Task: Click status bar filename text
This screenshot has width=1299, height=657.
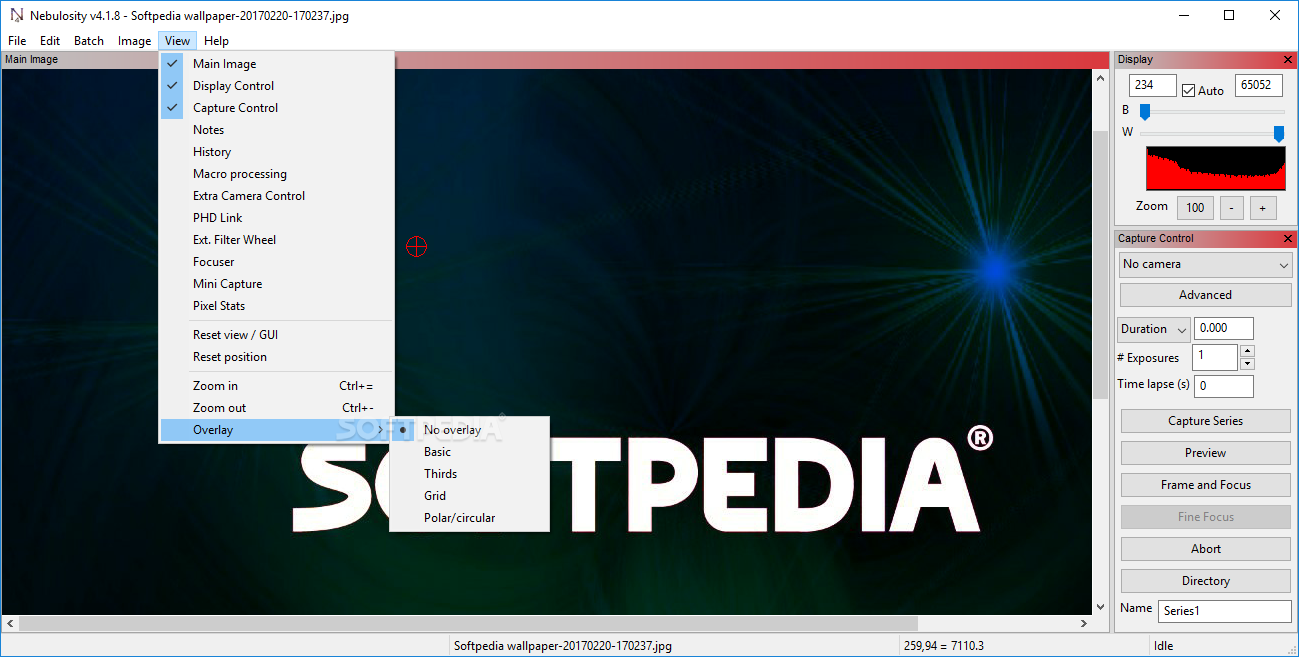Action: 562,646
